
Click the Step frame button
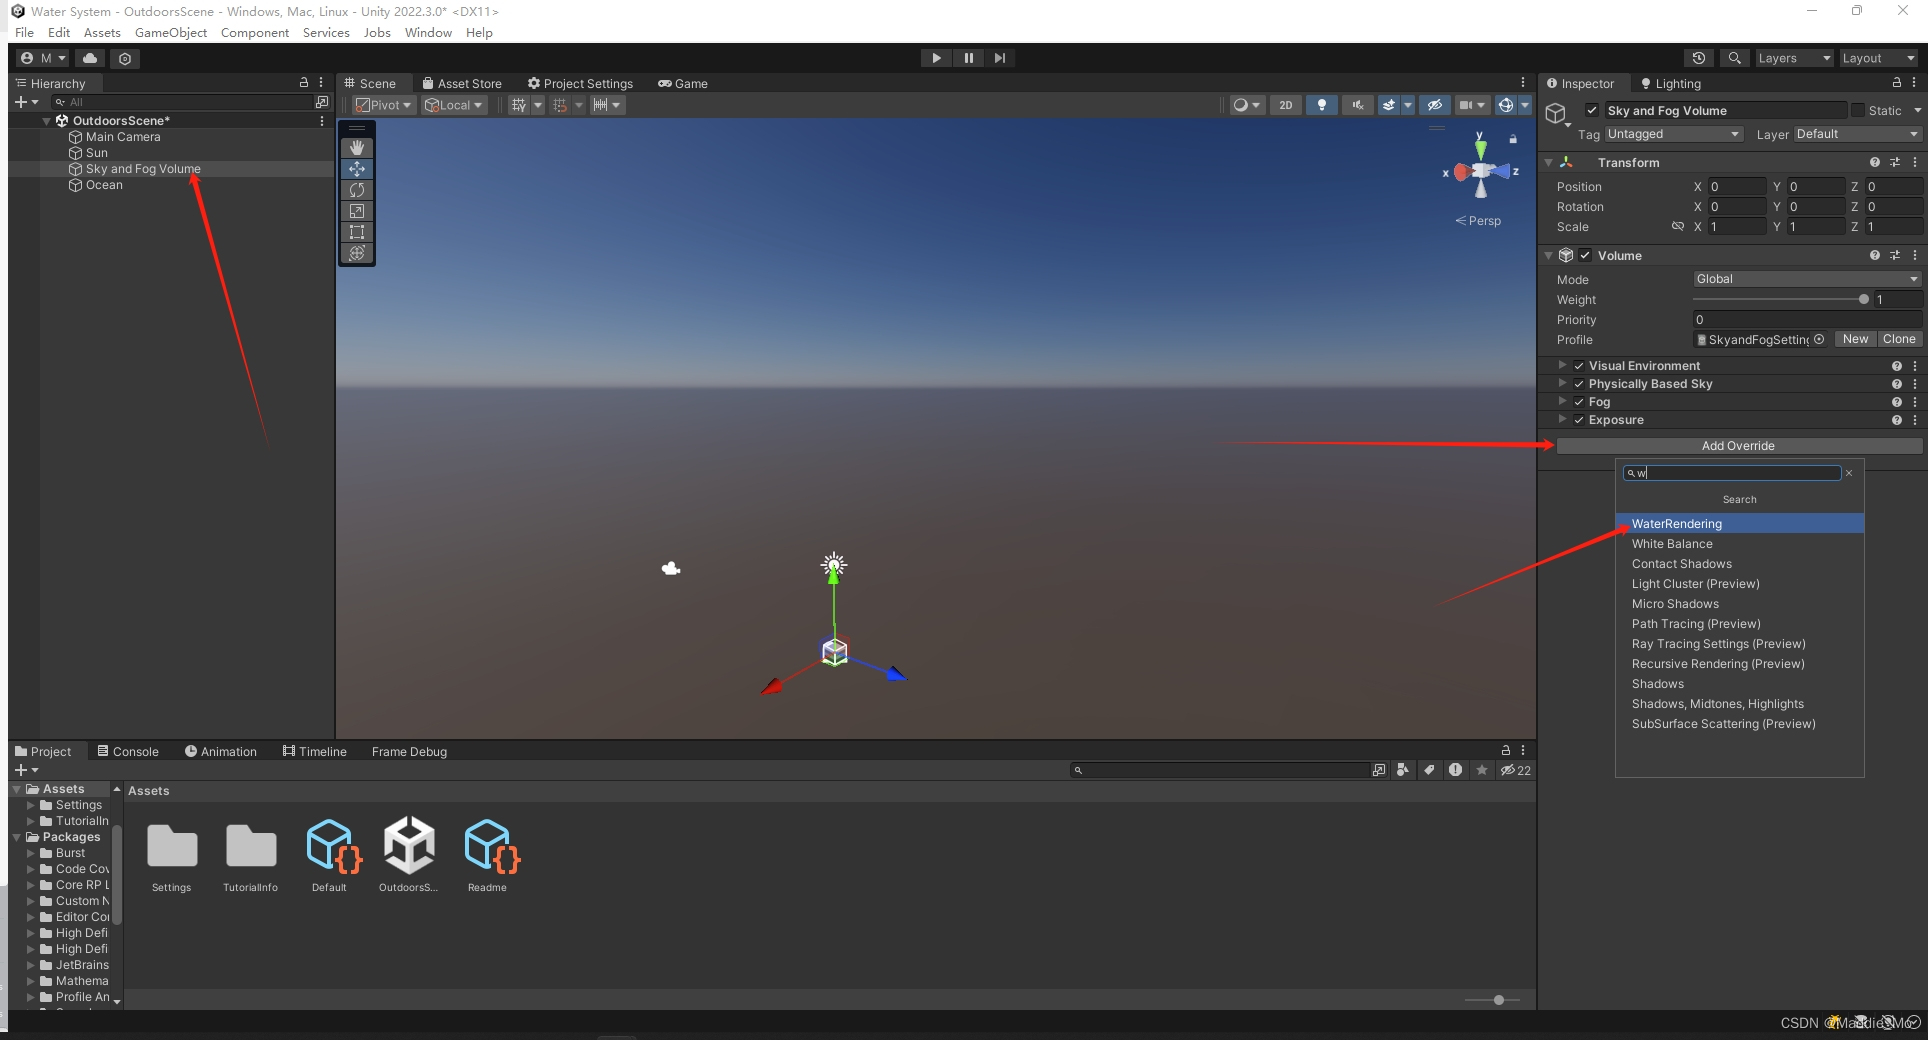[1000, 58]
